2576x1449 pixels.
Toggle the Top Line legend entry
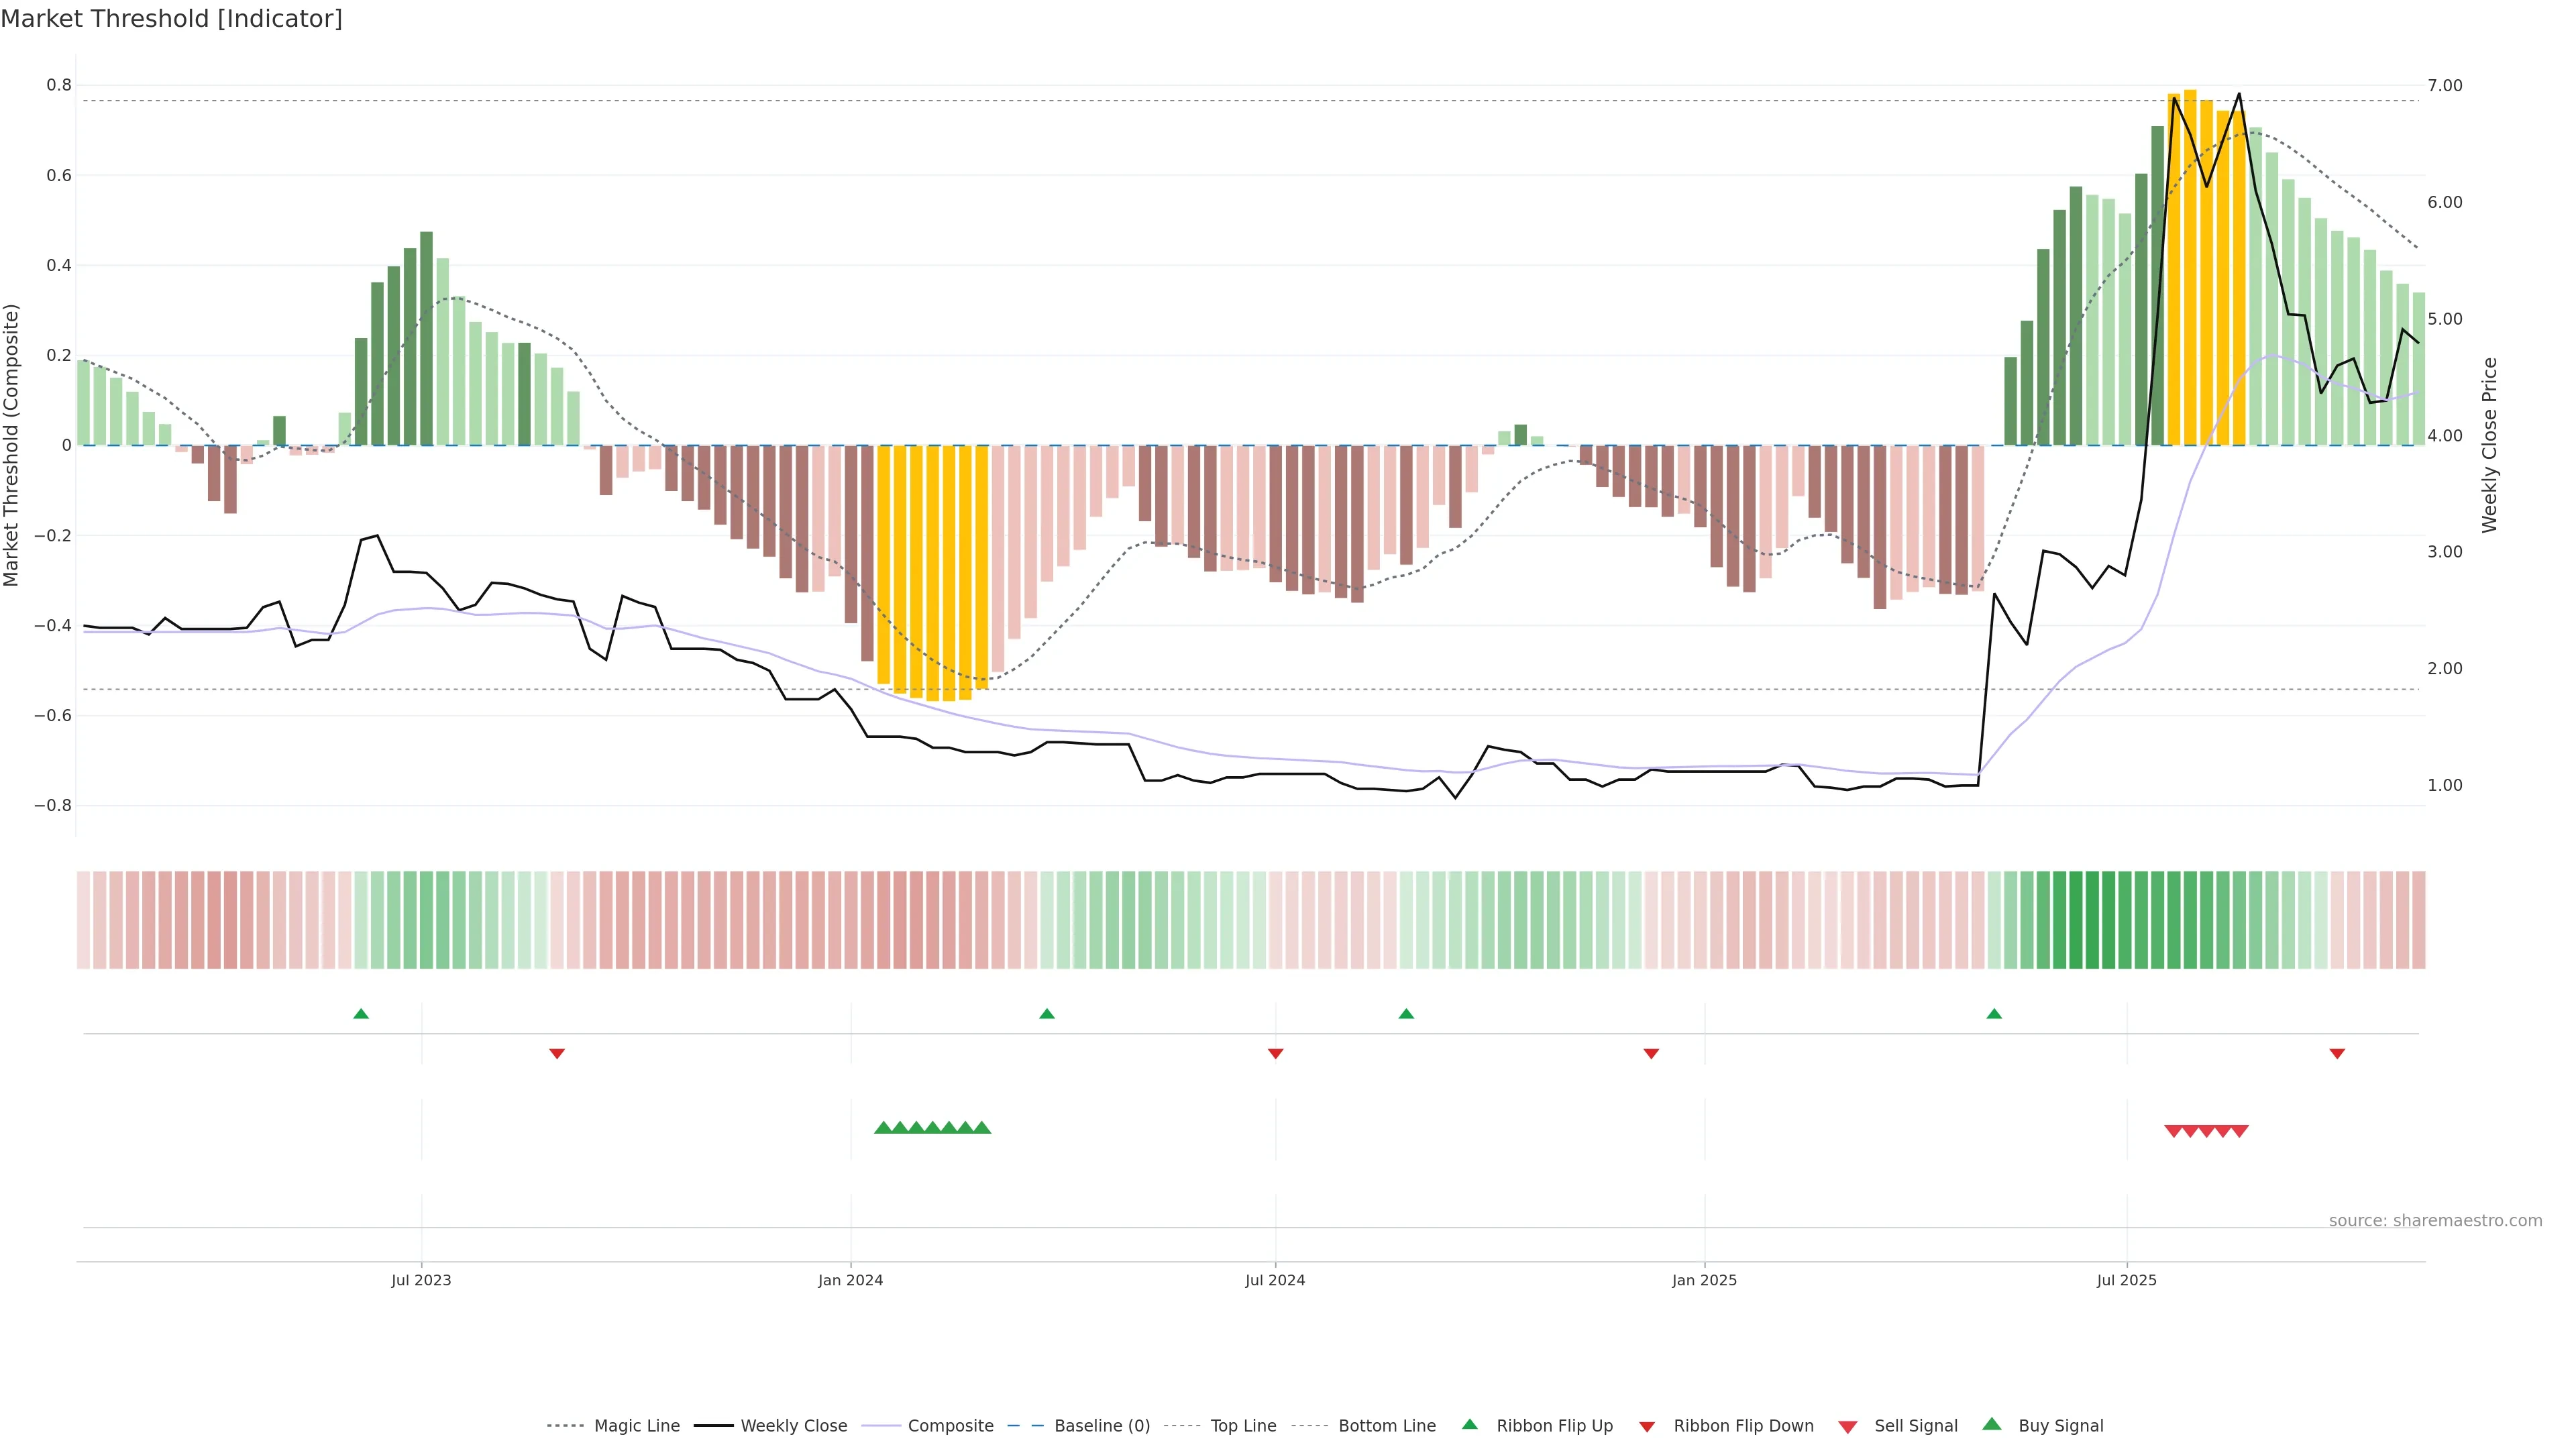tap(1243, 1426)
